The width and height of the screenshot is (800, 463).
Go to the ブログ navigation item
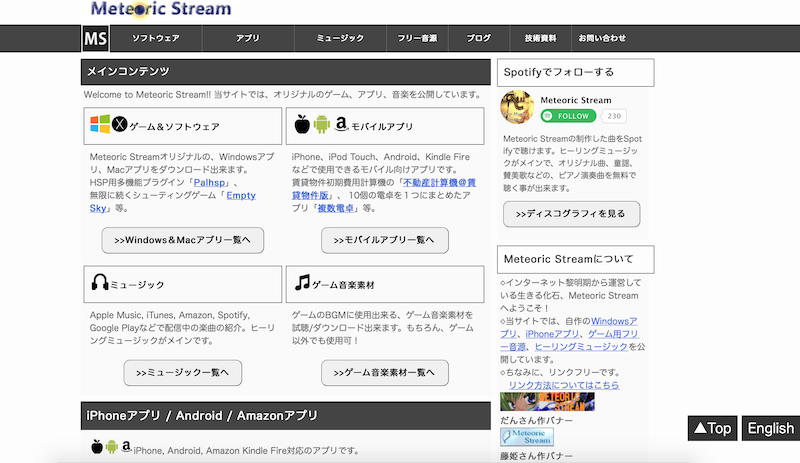point(479,38)
